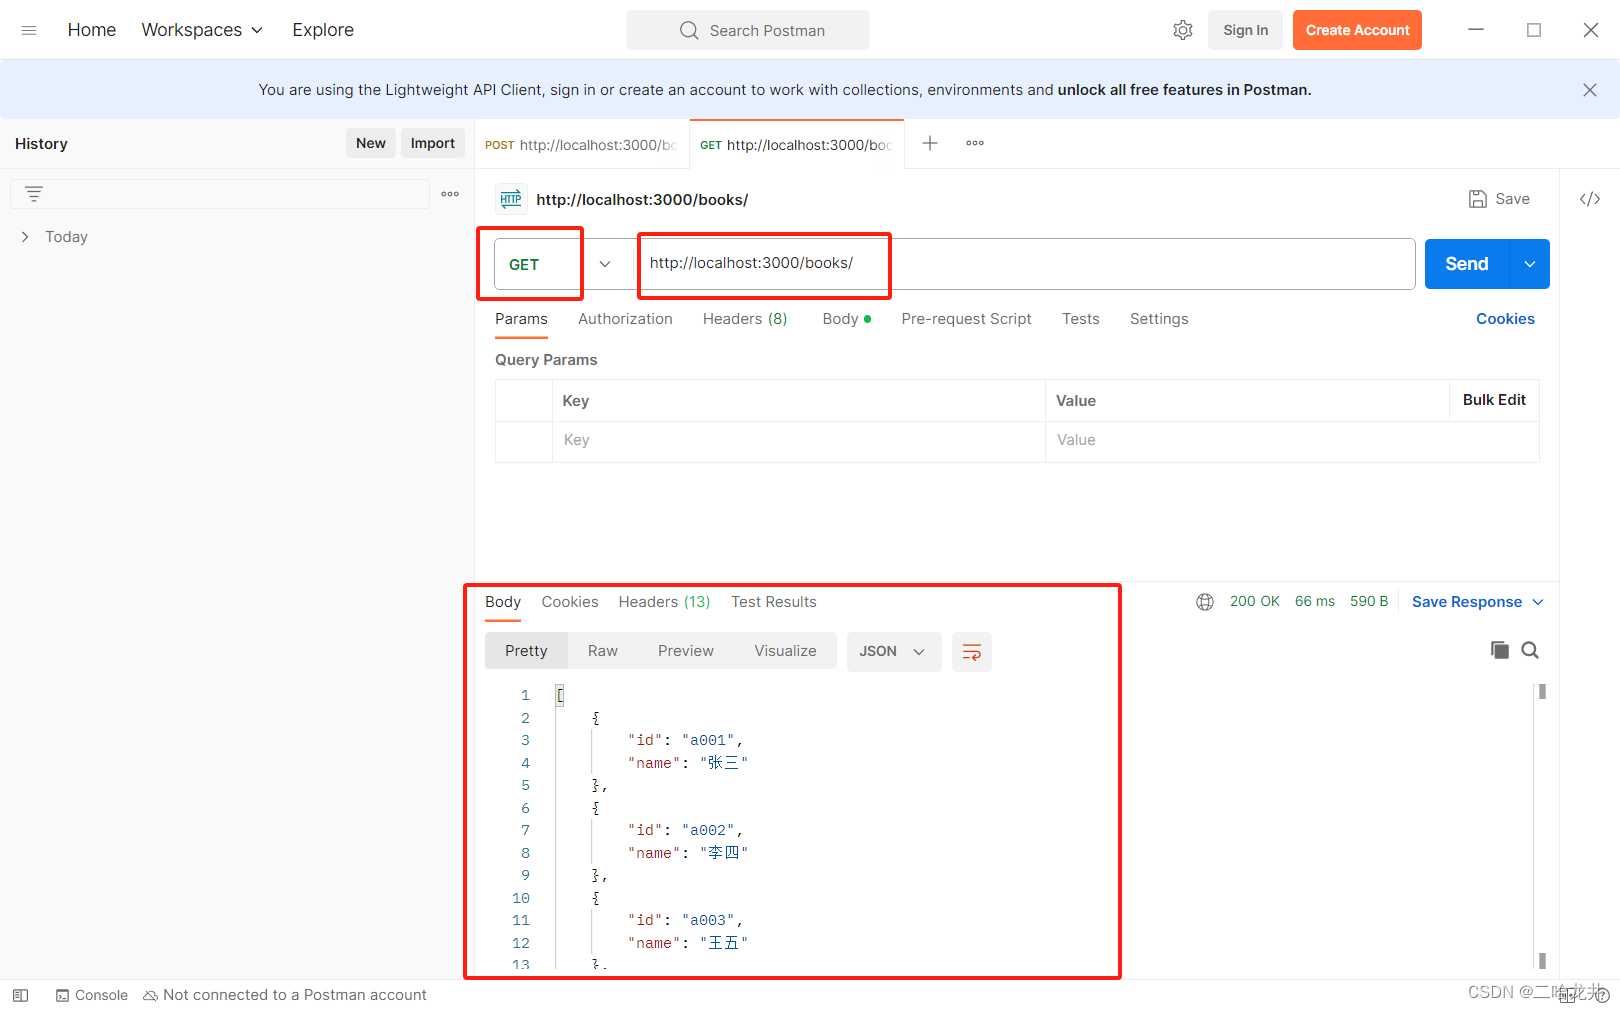Open the History sidebar more-options dots

coord(450,194)
